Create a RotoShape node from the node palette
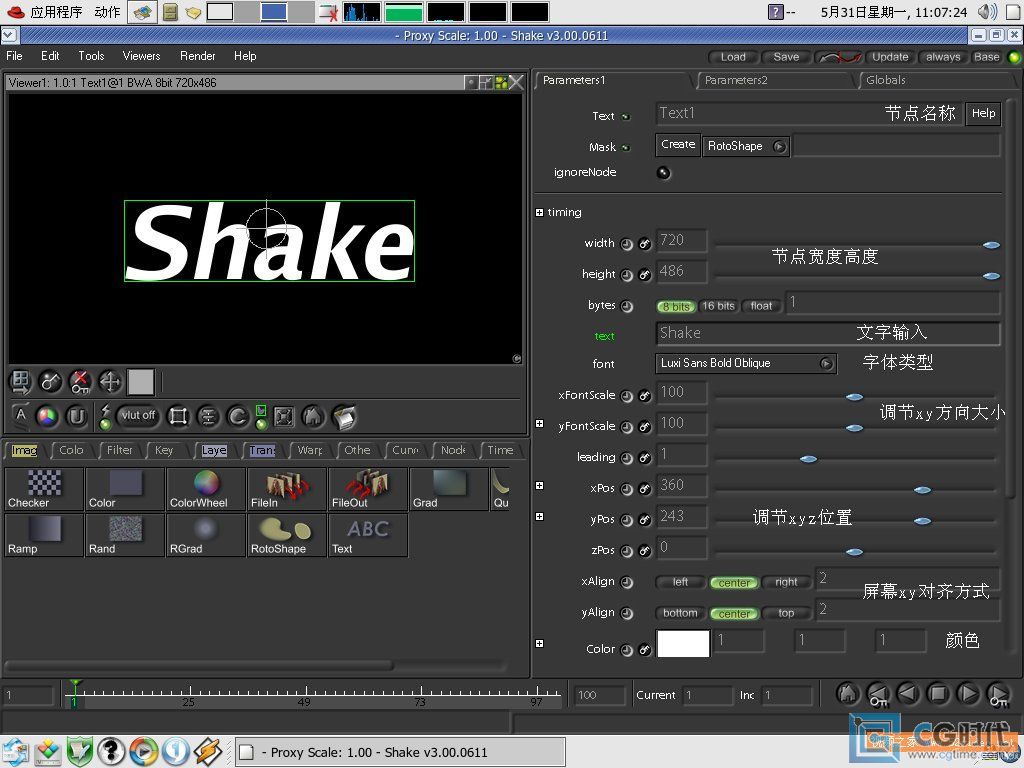The image size is (1024, 768). 287,535
